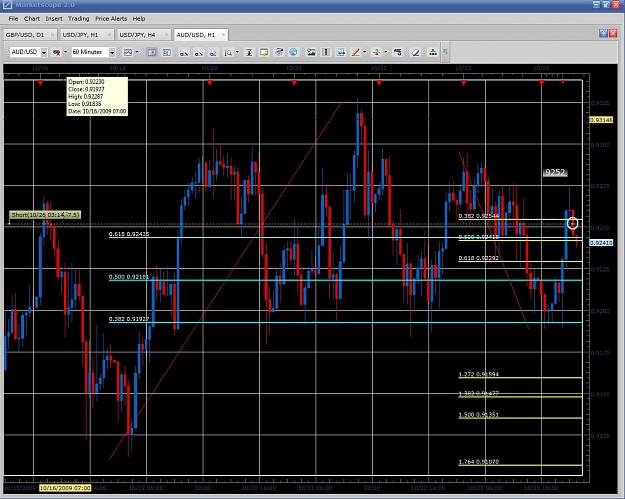Viewport: 625px width, 499px height.
Task: Select the eraser remove tool
Action: click(415, 52)
